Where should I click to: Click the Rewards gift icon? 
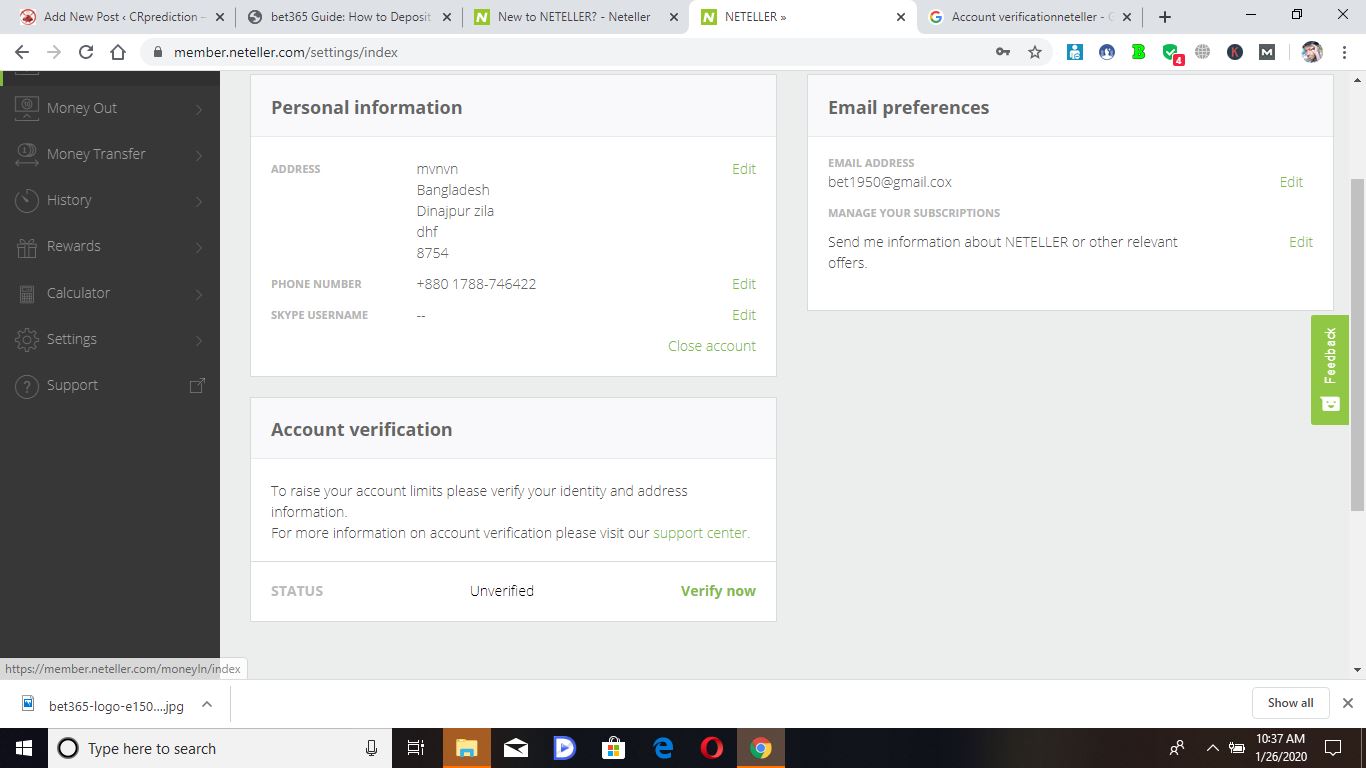coord(27,247)
